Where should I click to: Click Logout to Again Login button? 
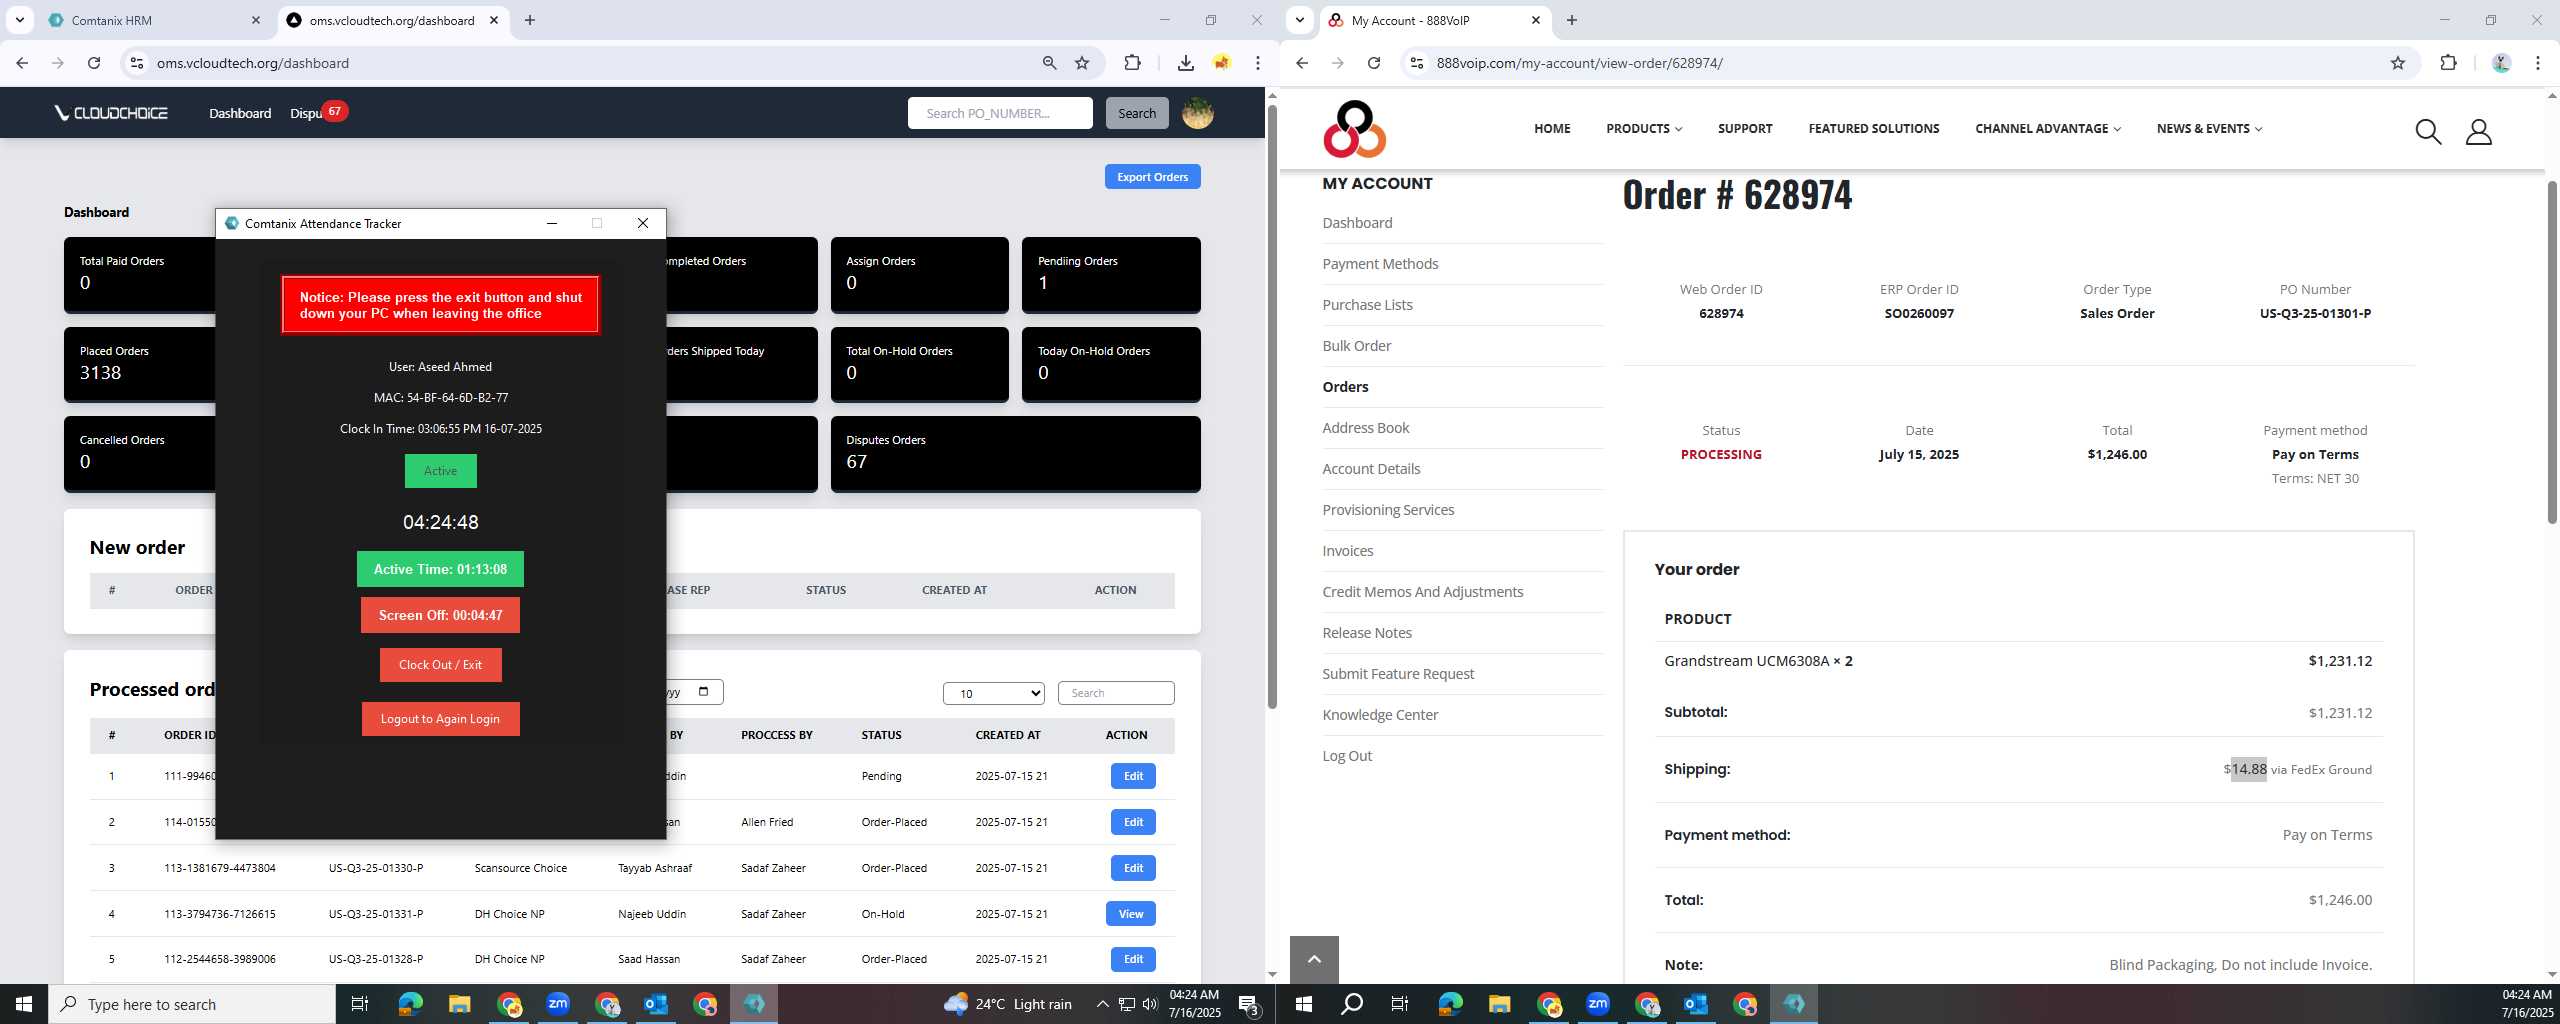(x=440, y=719)
